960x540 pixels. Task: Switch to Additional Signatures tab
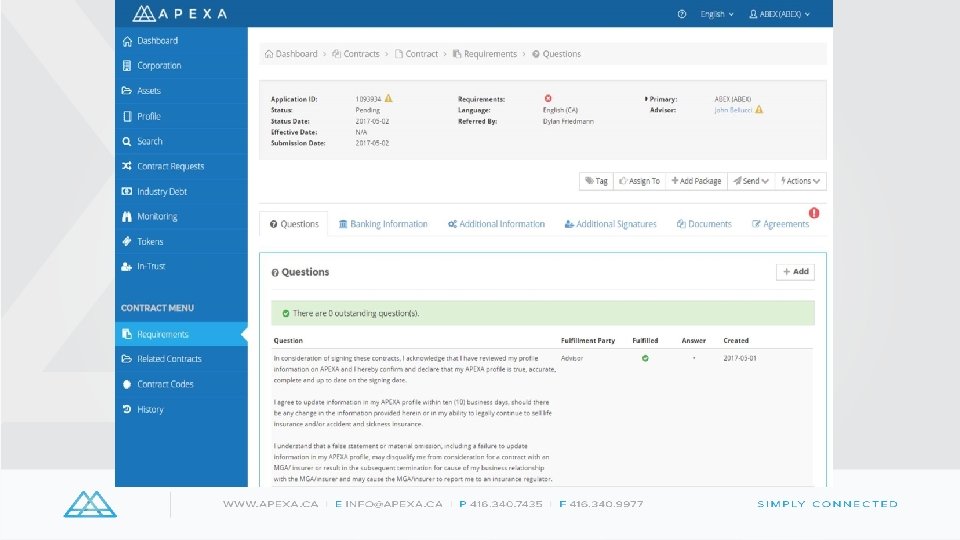tap(610, 224)
